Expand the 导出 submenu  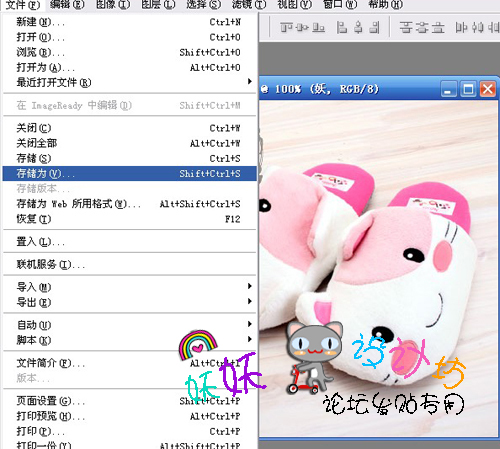(129, 302)
